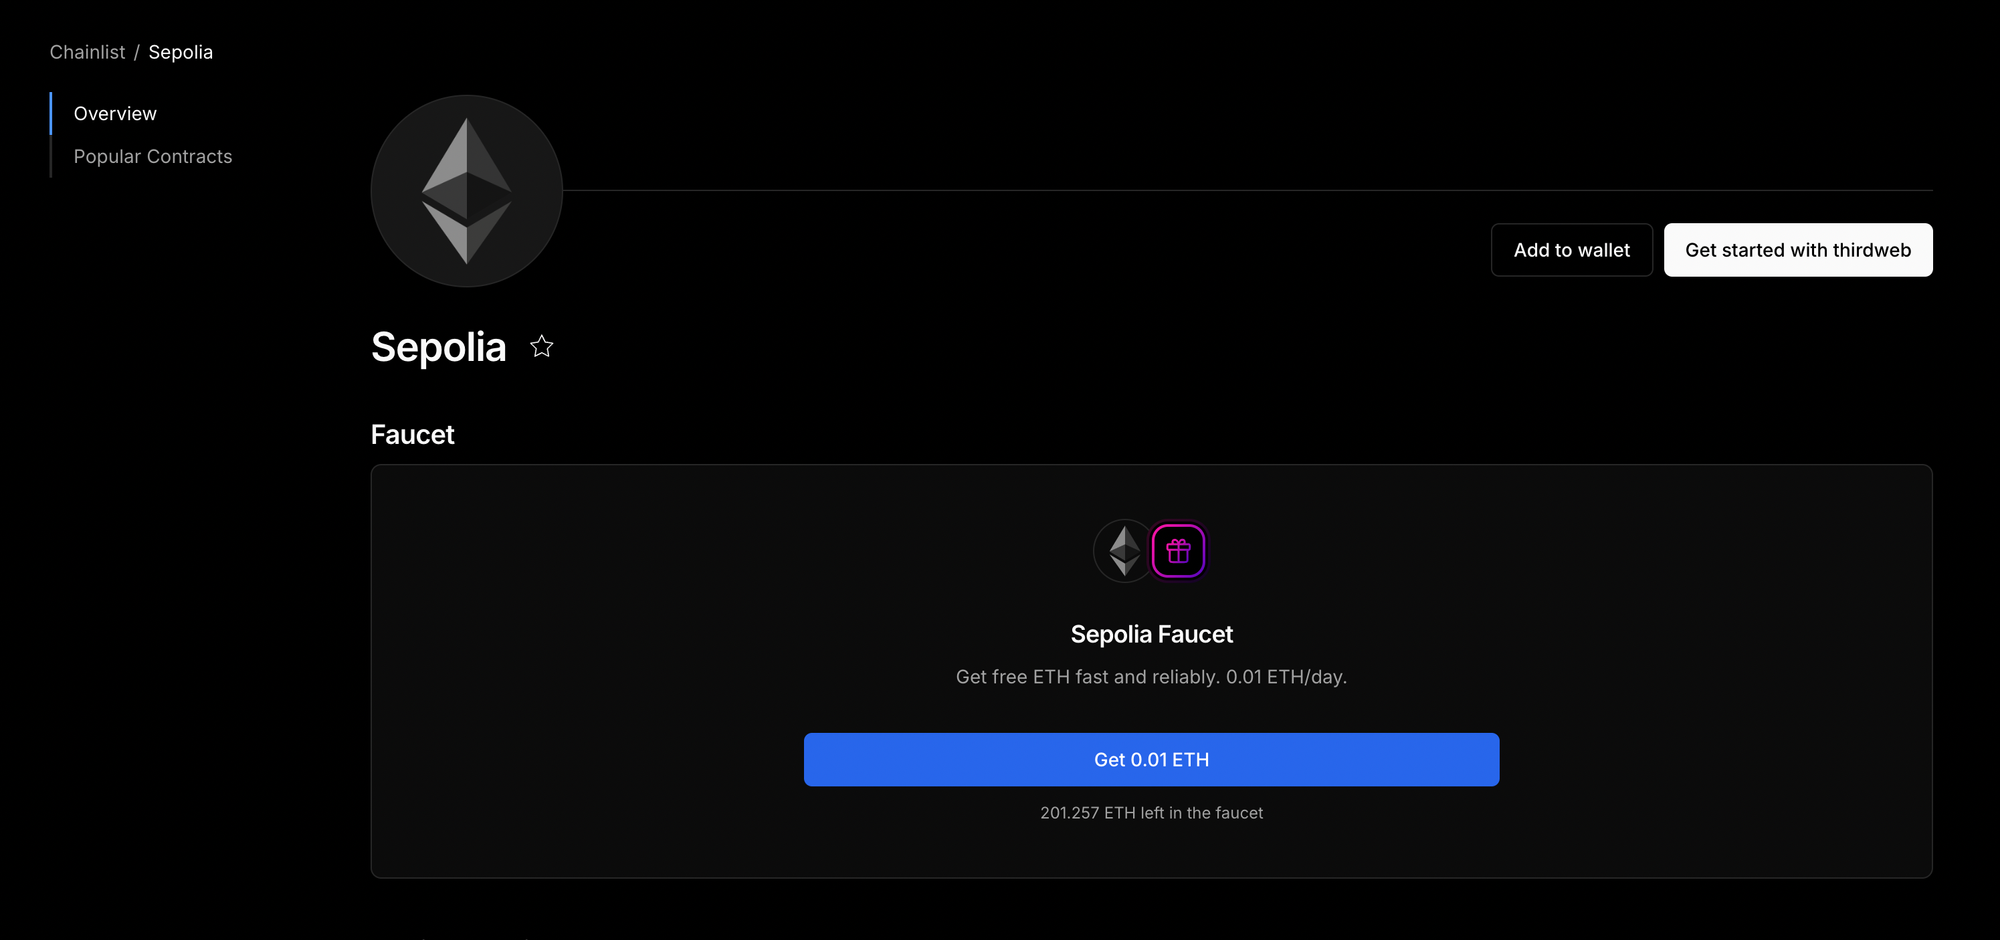Favorite the Sepolia network using the star toggle

541,347
